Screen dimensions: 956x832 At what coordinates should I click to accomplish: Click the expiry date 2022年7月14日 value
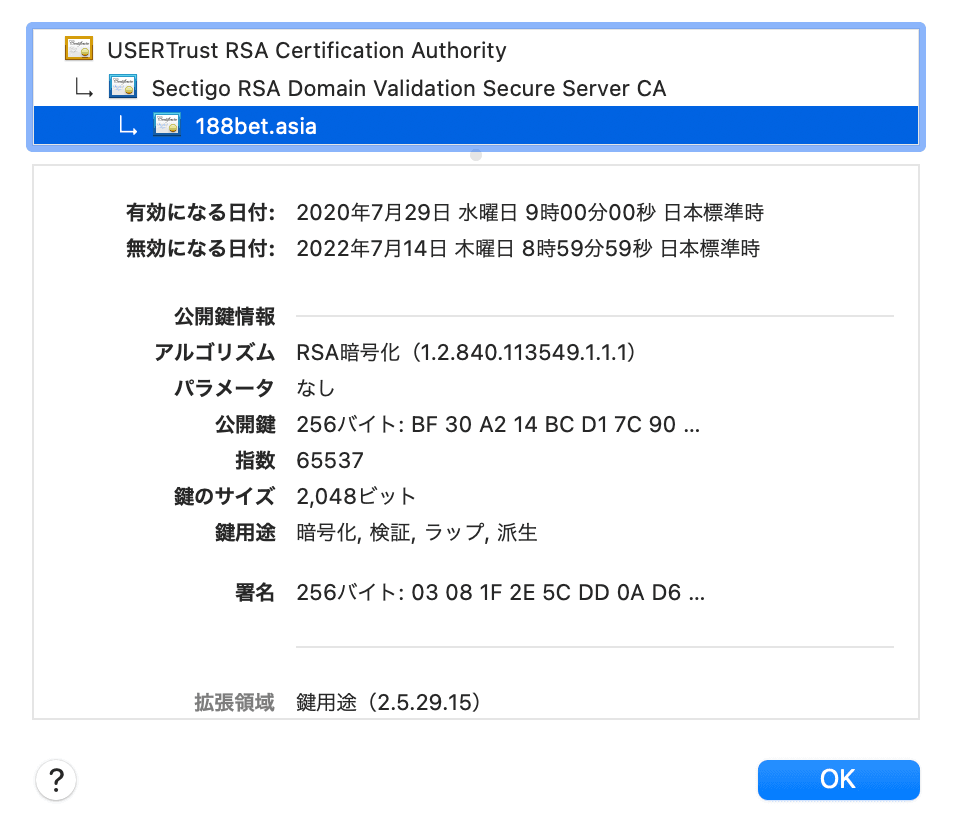coord(528,248)
